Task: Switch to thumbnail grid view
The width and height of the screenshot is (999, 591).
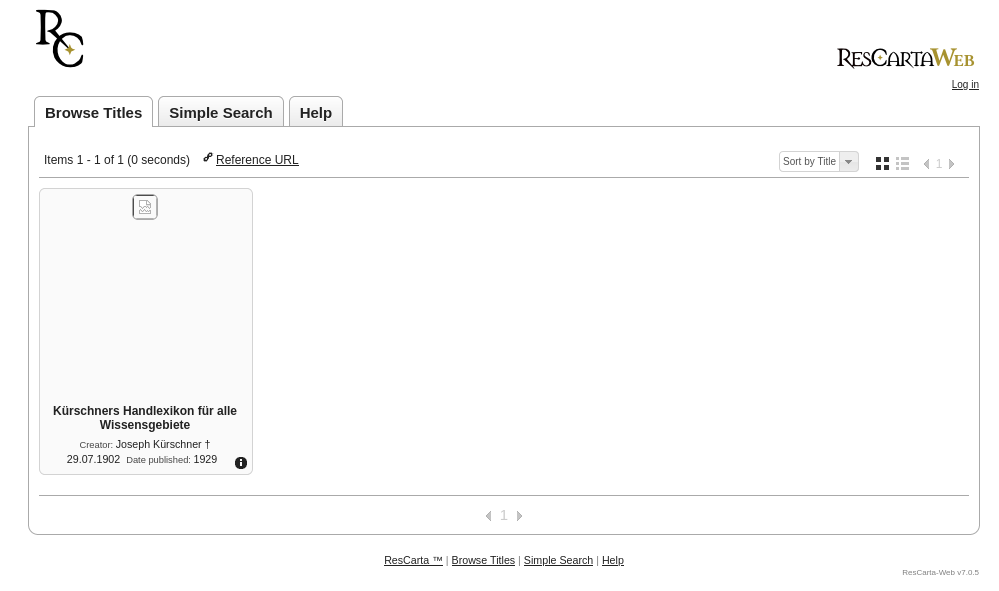Action: click(882, 163)
